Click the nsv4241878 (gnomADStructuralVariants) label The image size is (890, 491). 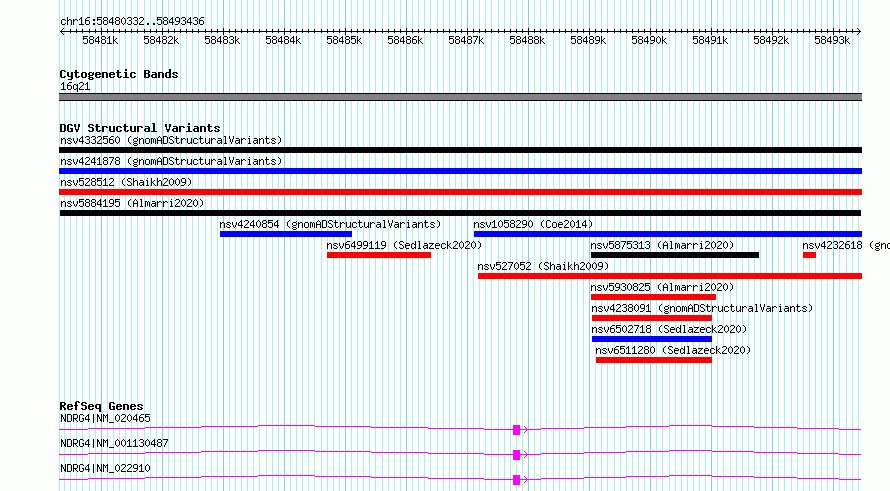171,161
